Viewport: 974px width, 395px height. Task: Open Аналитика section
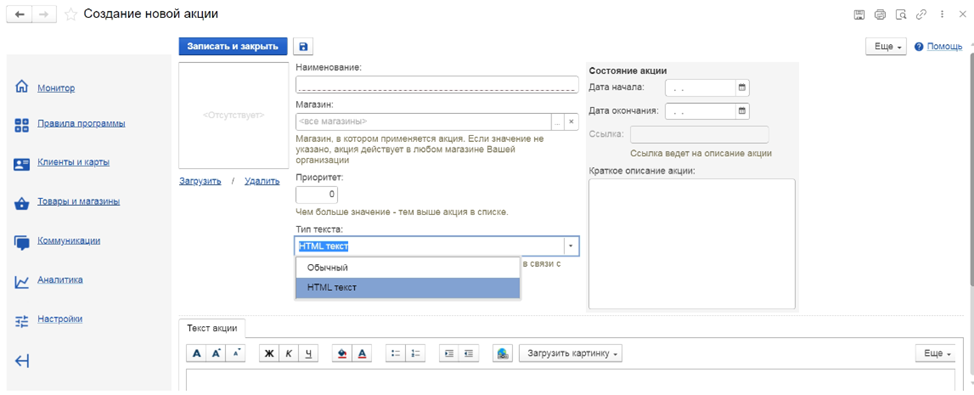pos(60,279)
